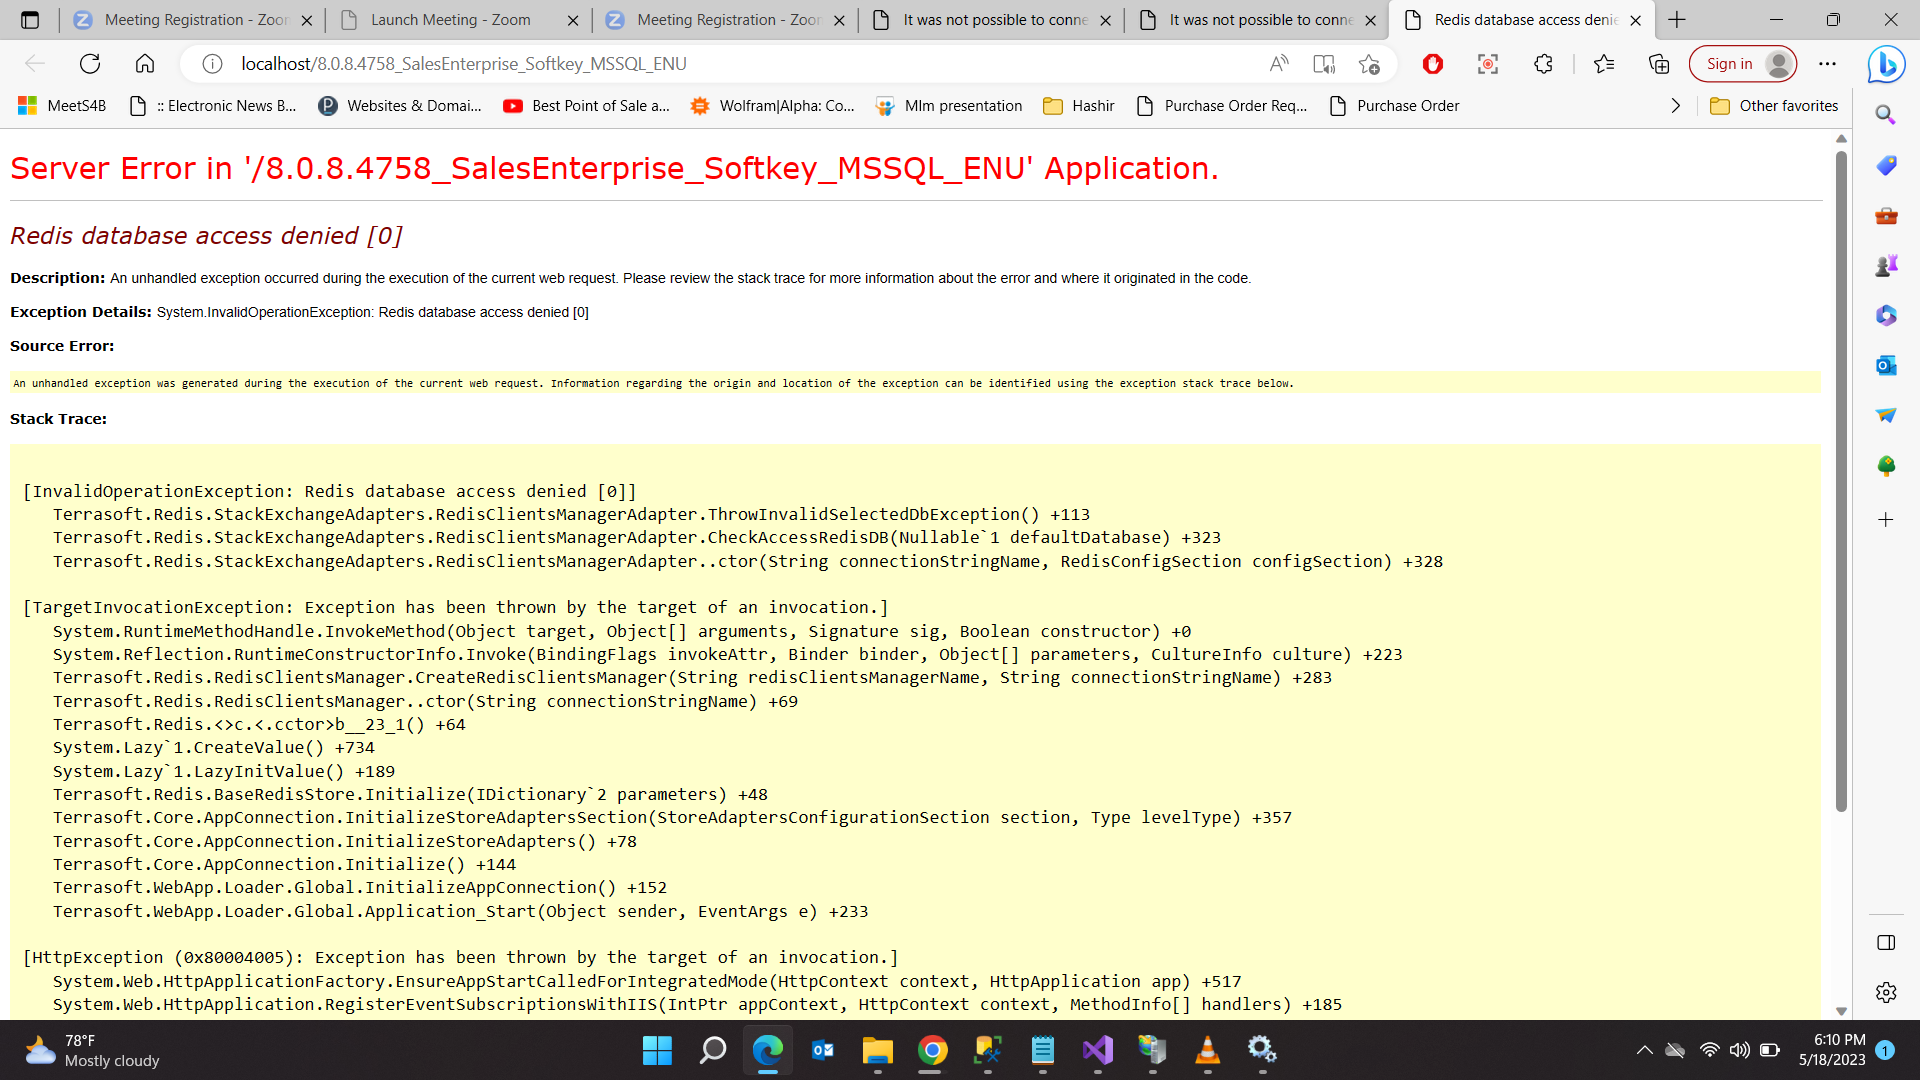Click the 'Stack Trace:' label
This screenshot has width=1920, height=1080.
(58, 419)
